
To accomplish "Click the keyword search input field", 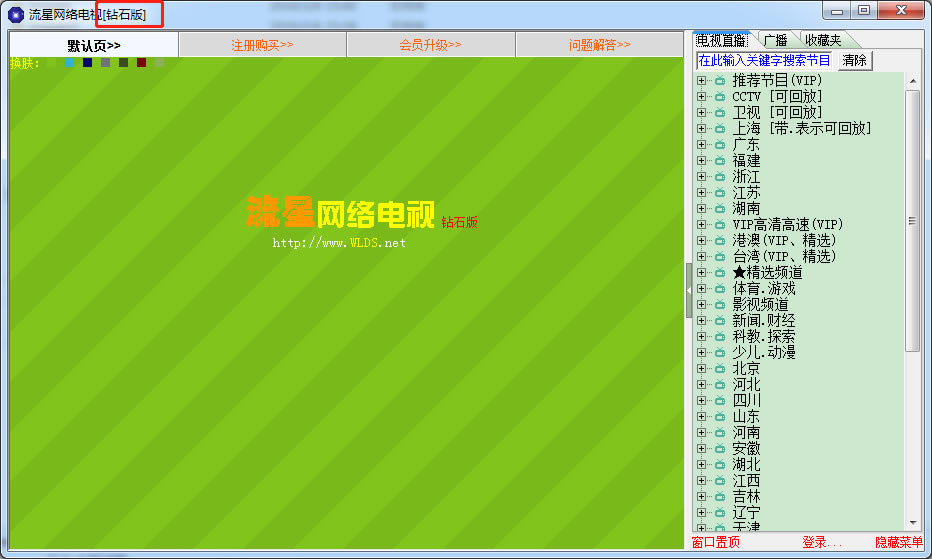I will pyautogui.click(x=765, y=61).
